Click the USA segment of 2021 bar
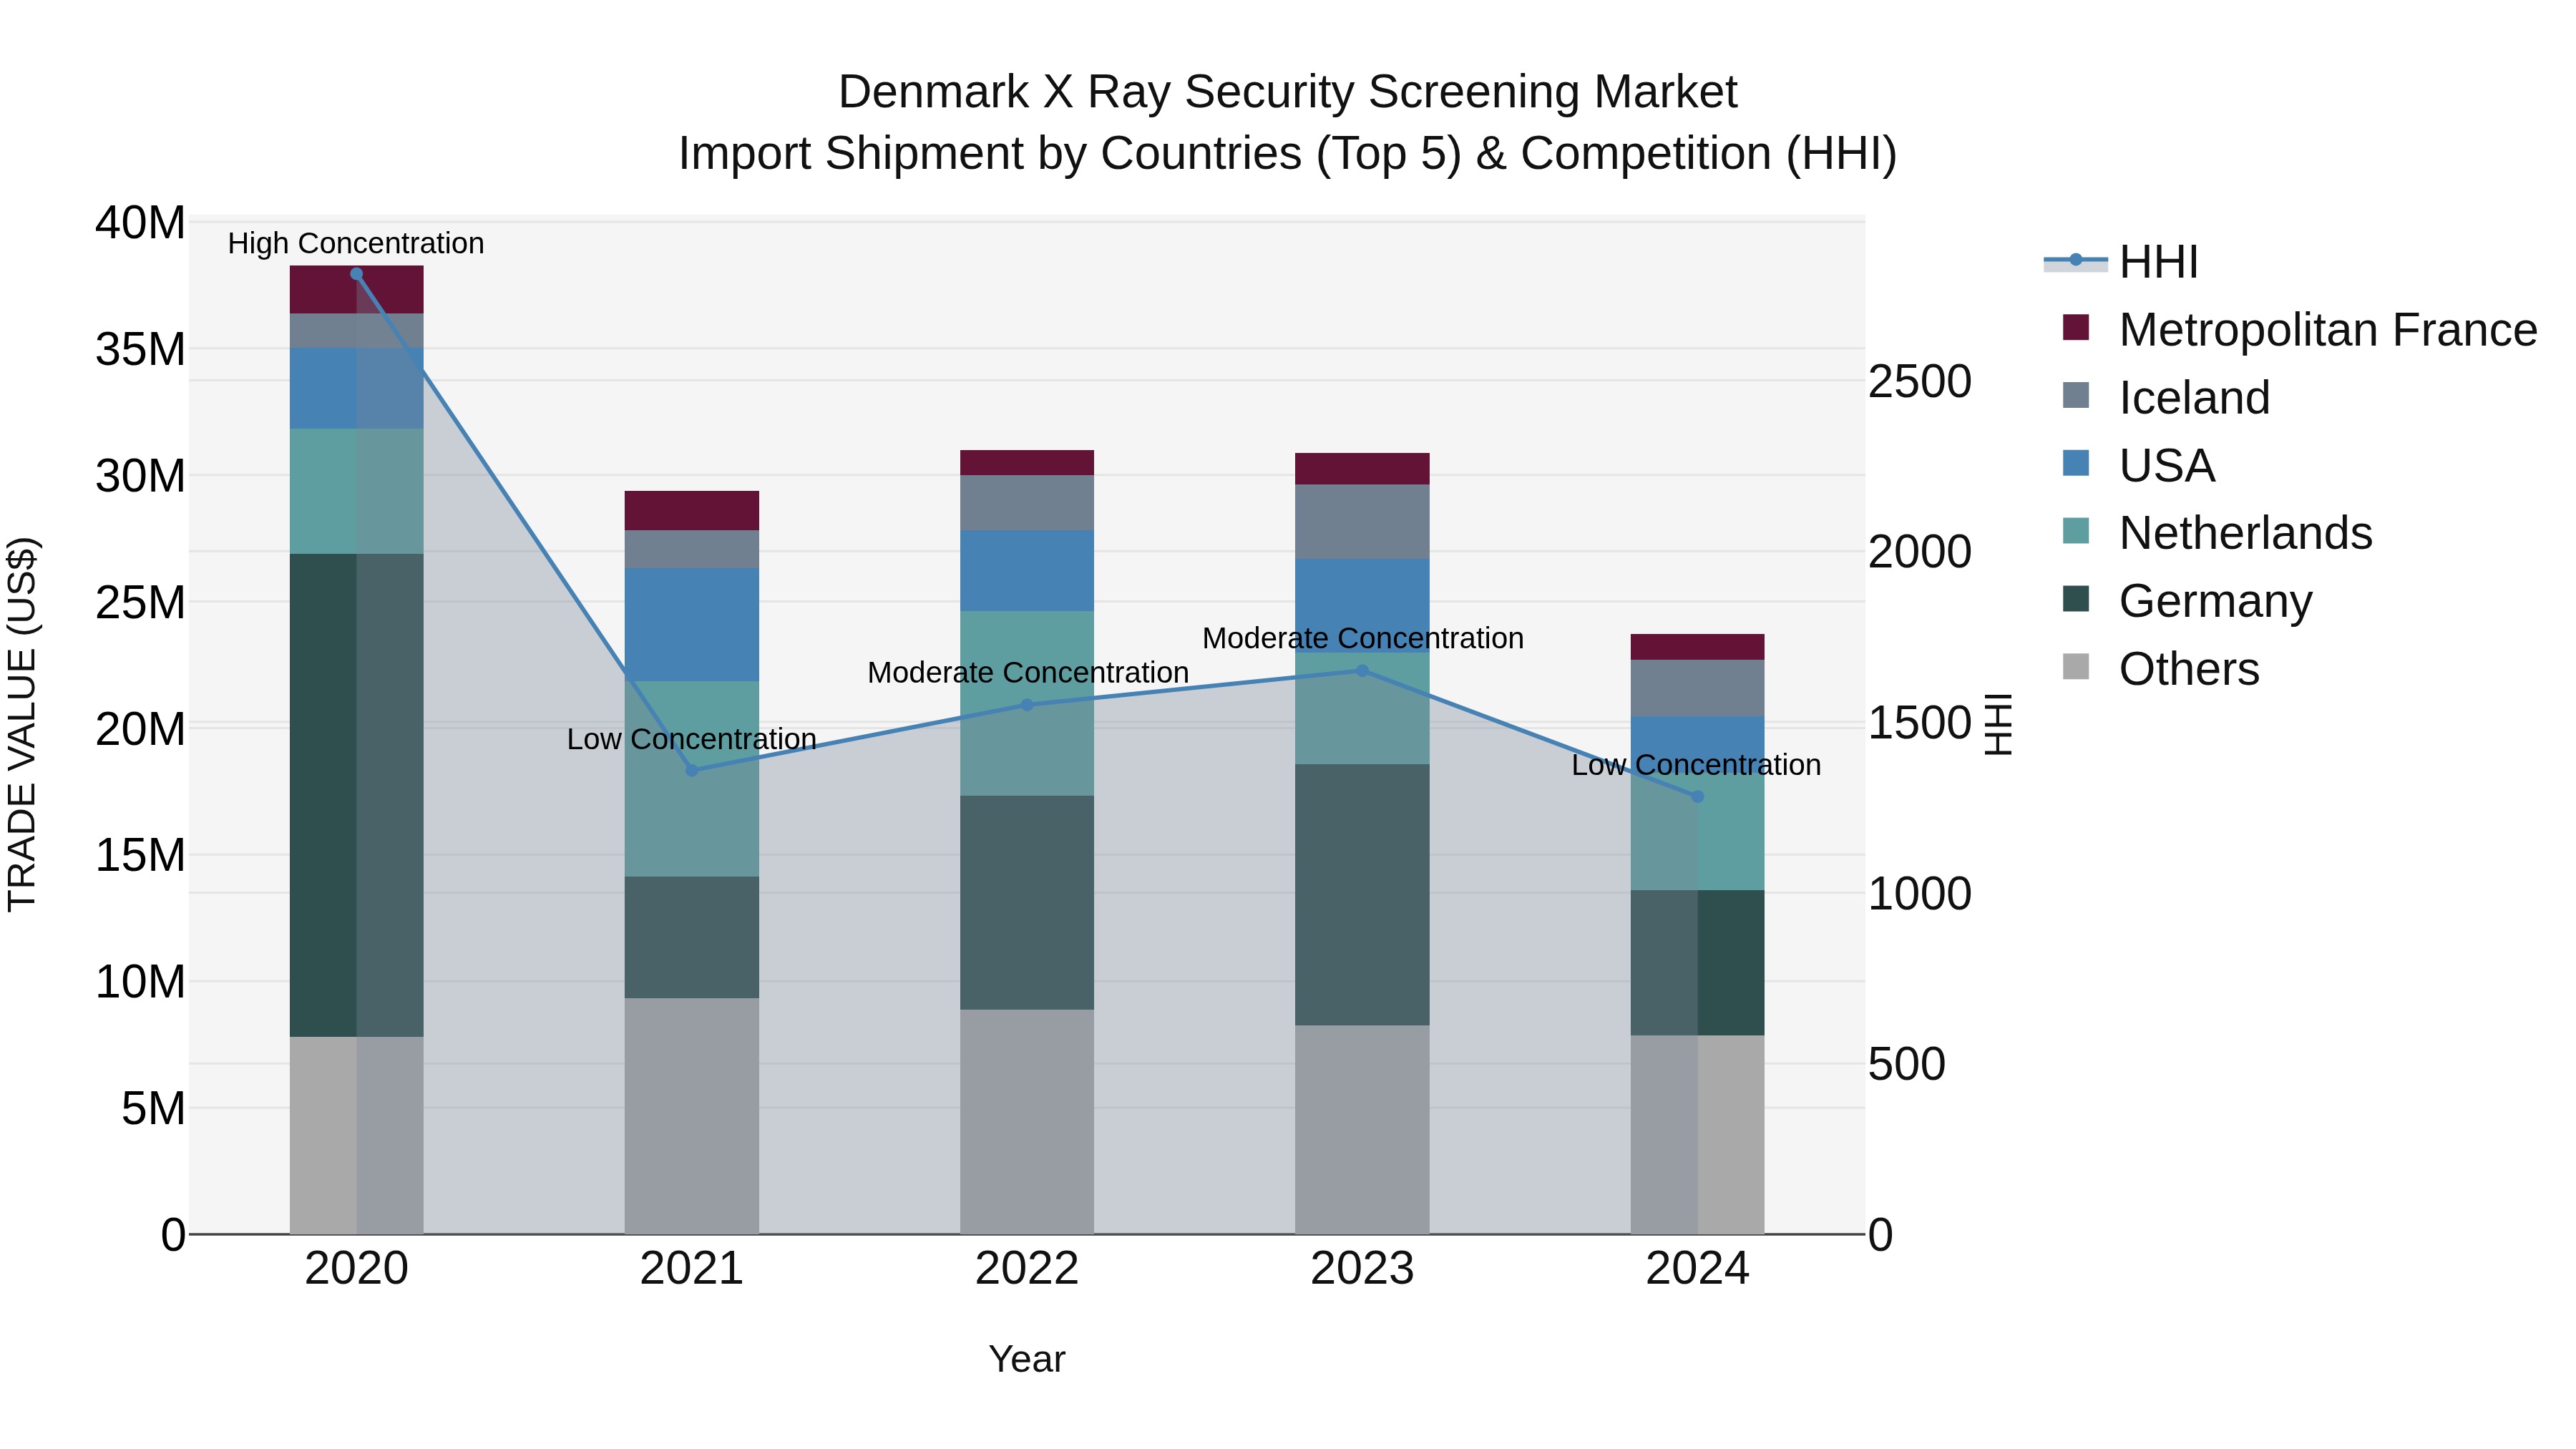This screenshot has width=2576, height=1449. pyautogui.click(x=692, y=625)
